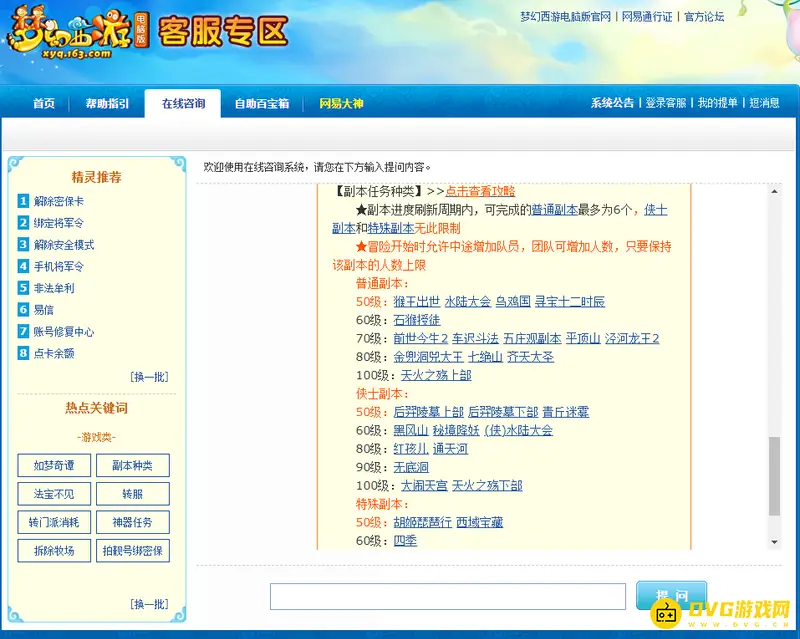The image size is (800, 639).
Task: Open the 黑风山 link
Action: [x=411, y=430]
